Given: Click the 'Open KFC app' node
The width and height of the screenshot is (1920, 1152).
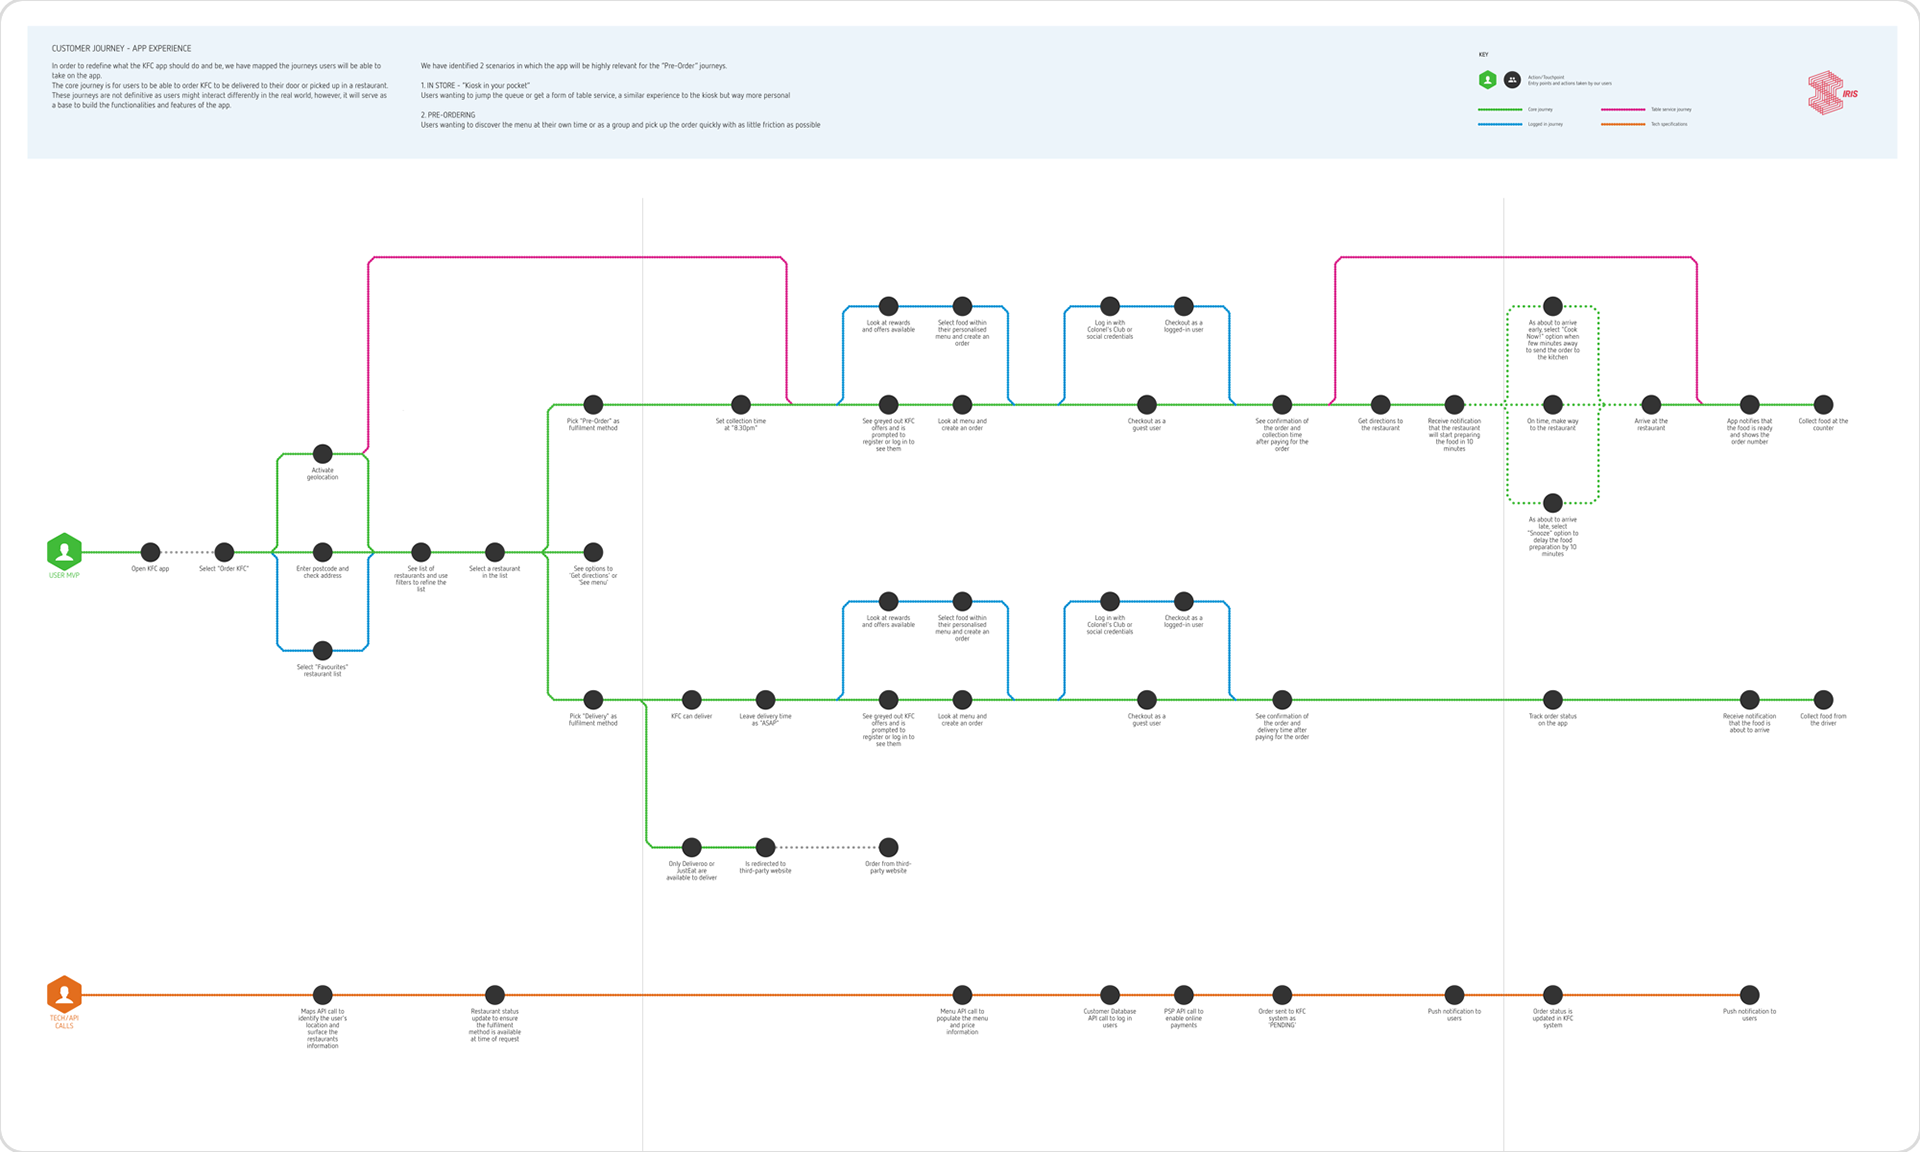Looking at the screenshot, I should pyautogui.click(x=150, y=552).
